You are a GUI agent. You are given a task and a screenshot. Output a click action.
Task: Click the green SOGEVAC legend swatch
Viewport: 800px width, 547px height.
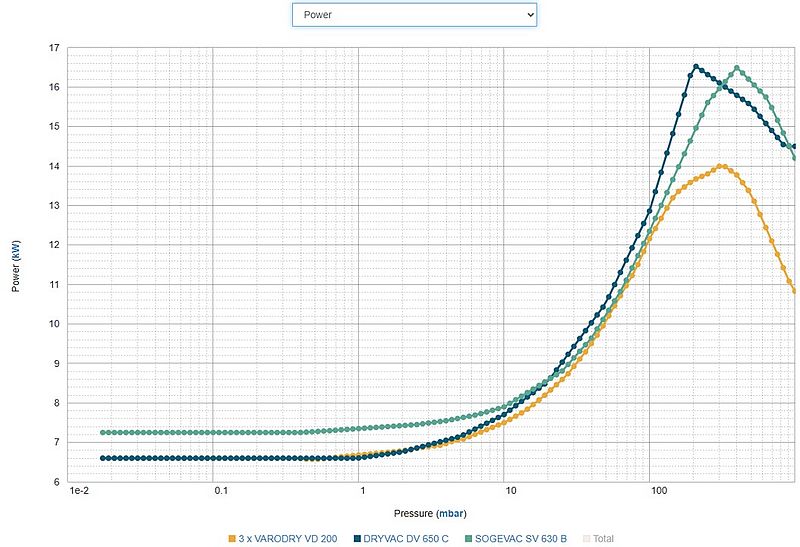tap(467, 538)
